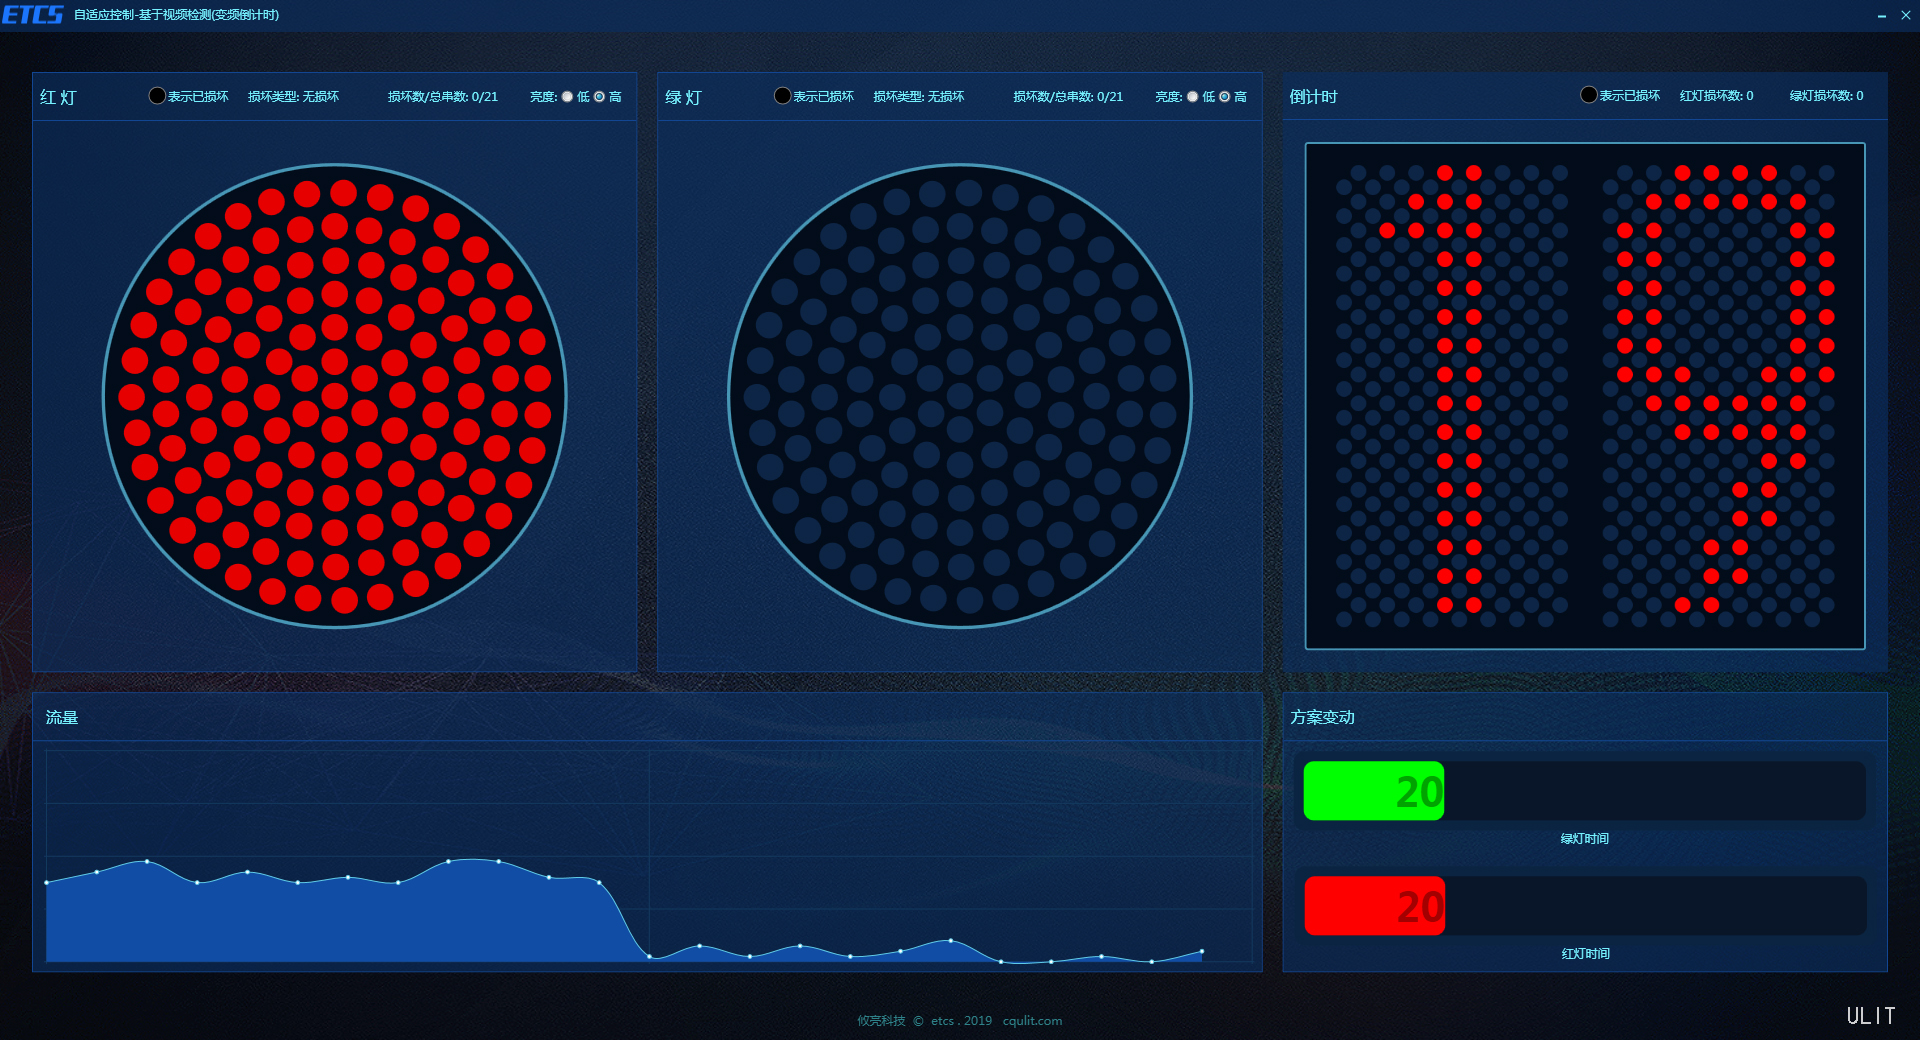This screenshot has width=1920, height=1040.
Task: Click the red 红灯时间 bar showing 20
Action: [1373, 906]
